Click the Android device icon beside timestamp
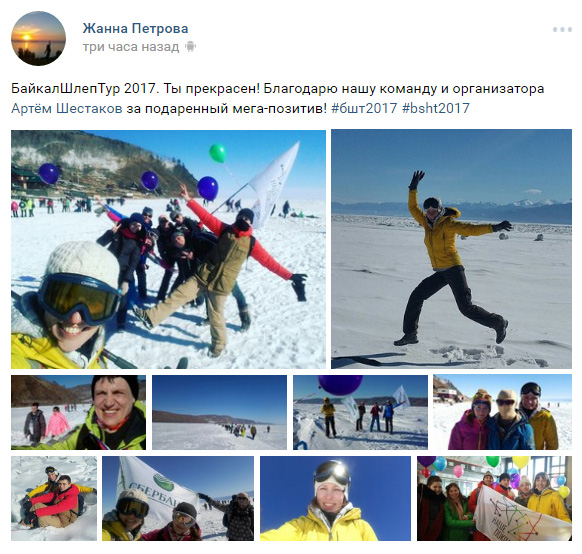Image resolution: width=582 pixels, height=554 pixels. pyautogui.click(x=190, y=47)
